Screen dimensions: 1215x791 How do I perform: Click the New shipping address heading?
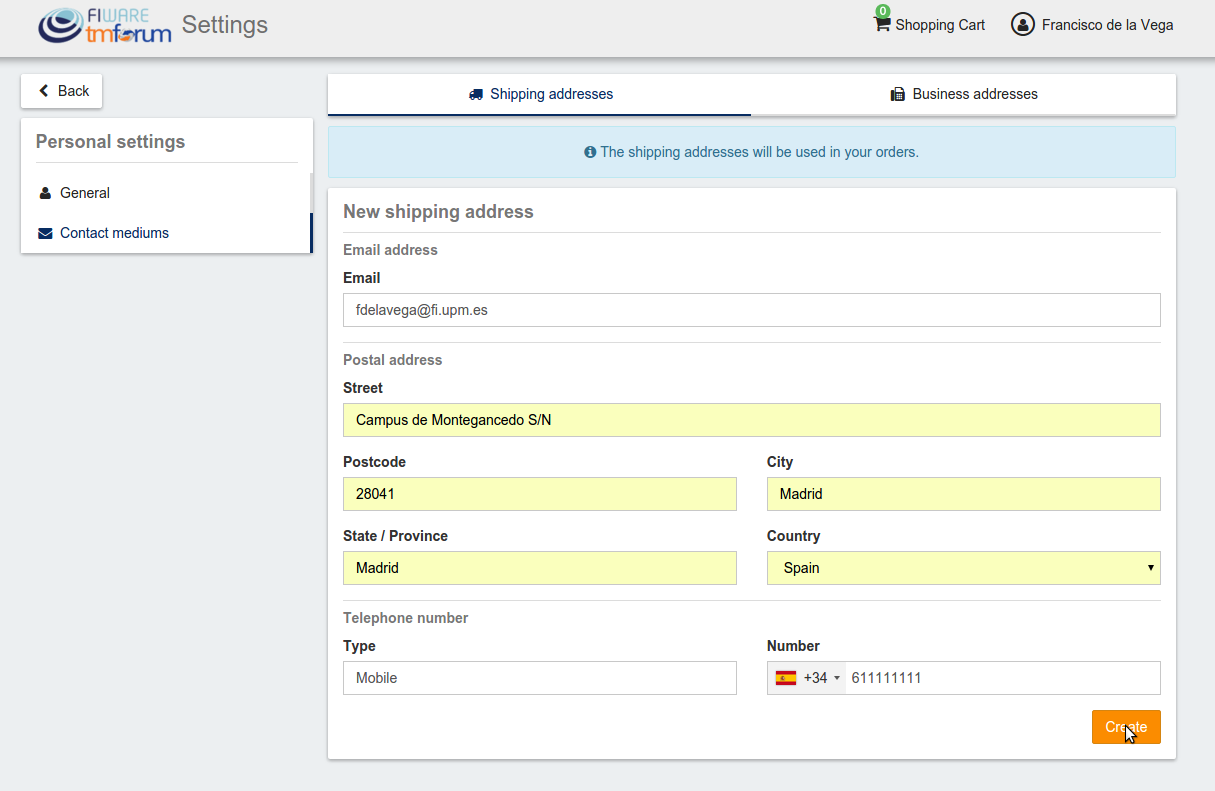click(438, 212)
